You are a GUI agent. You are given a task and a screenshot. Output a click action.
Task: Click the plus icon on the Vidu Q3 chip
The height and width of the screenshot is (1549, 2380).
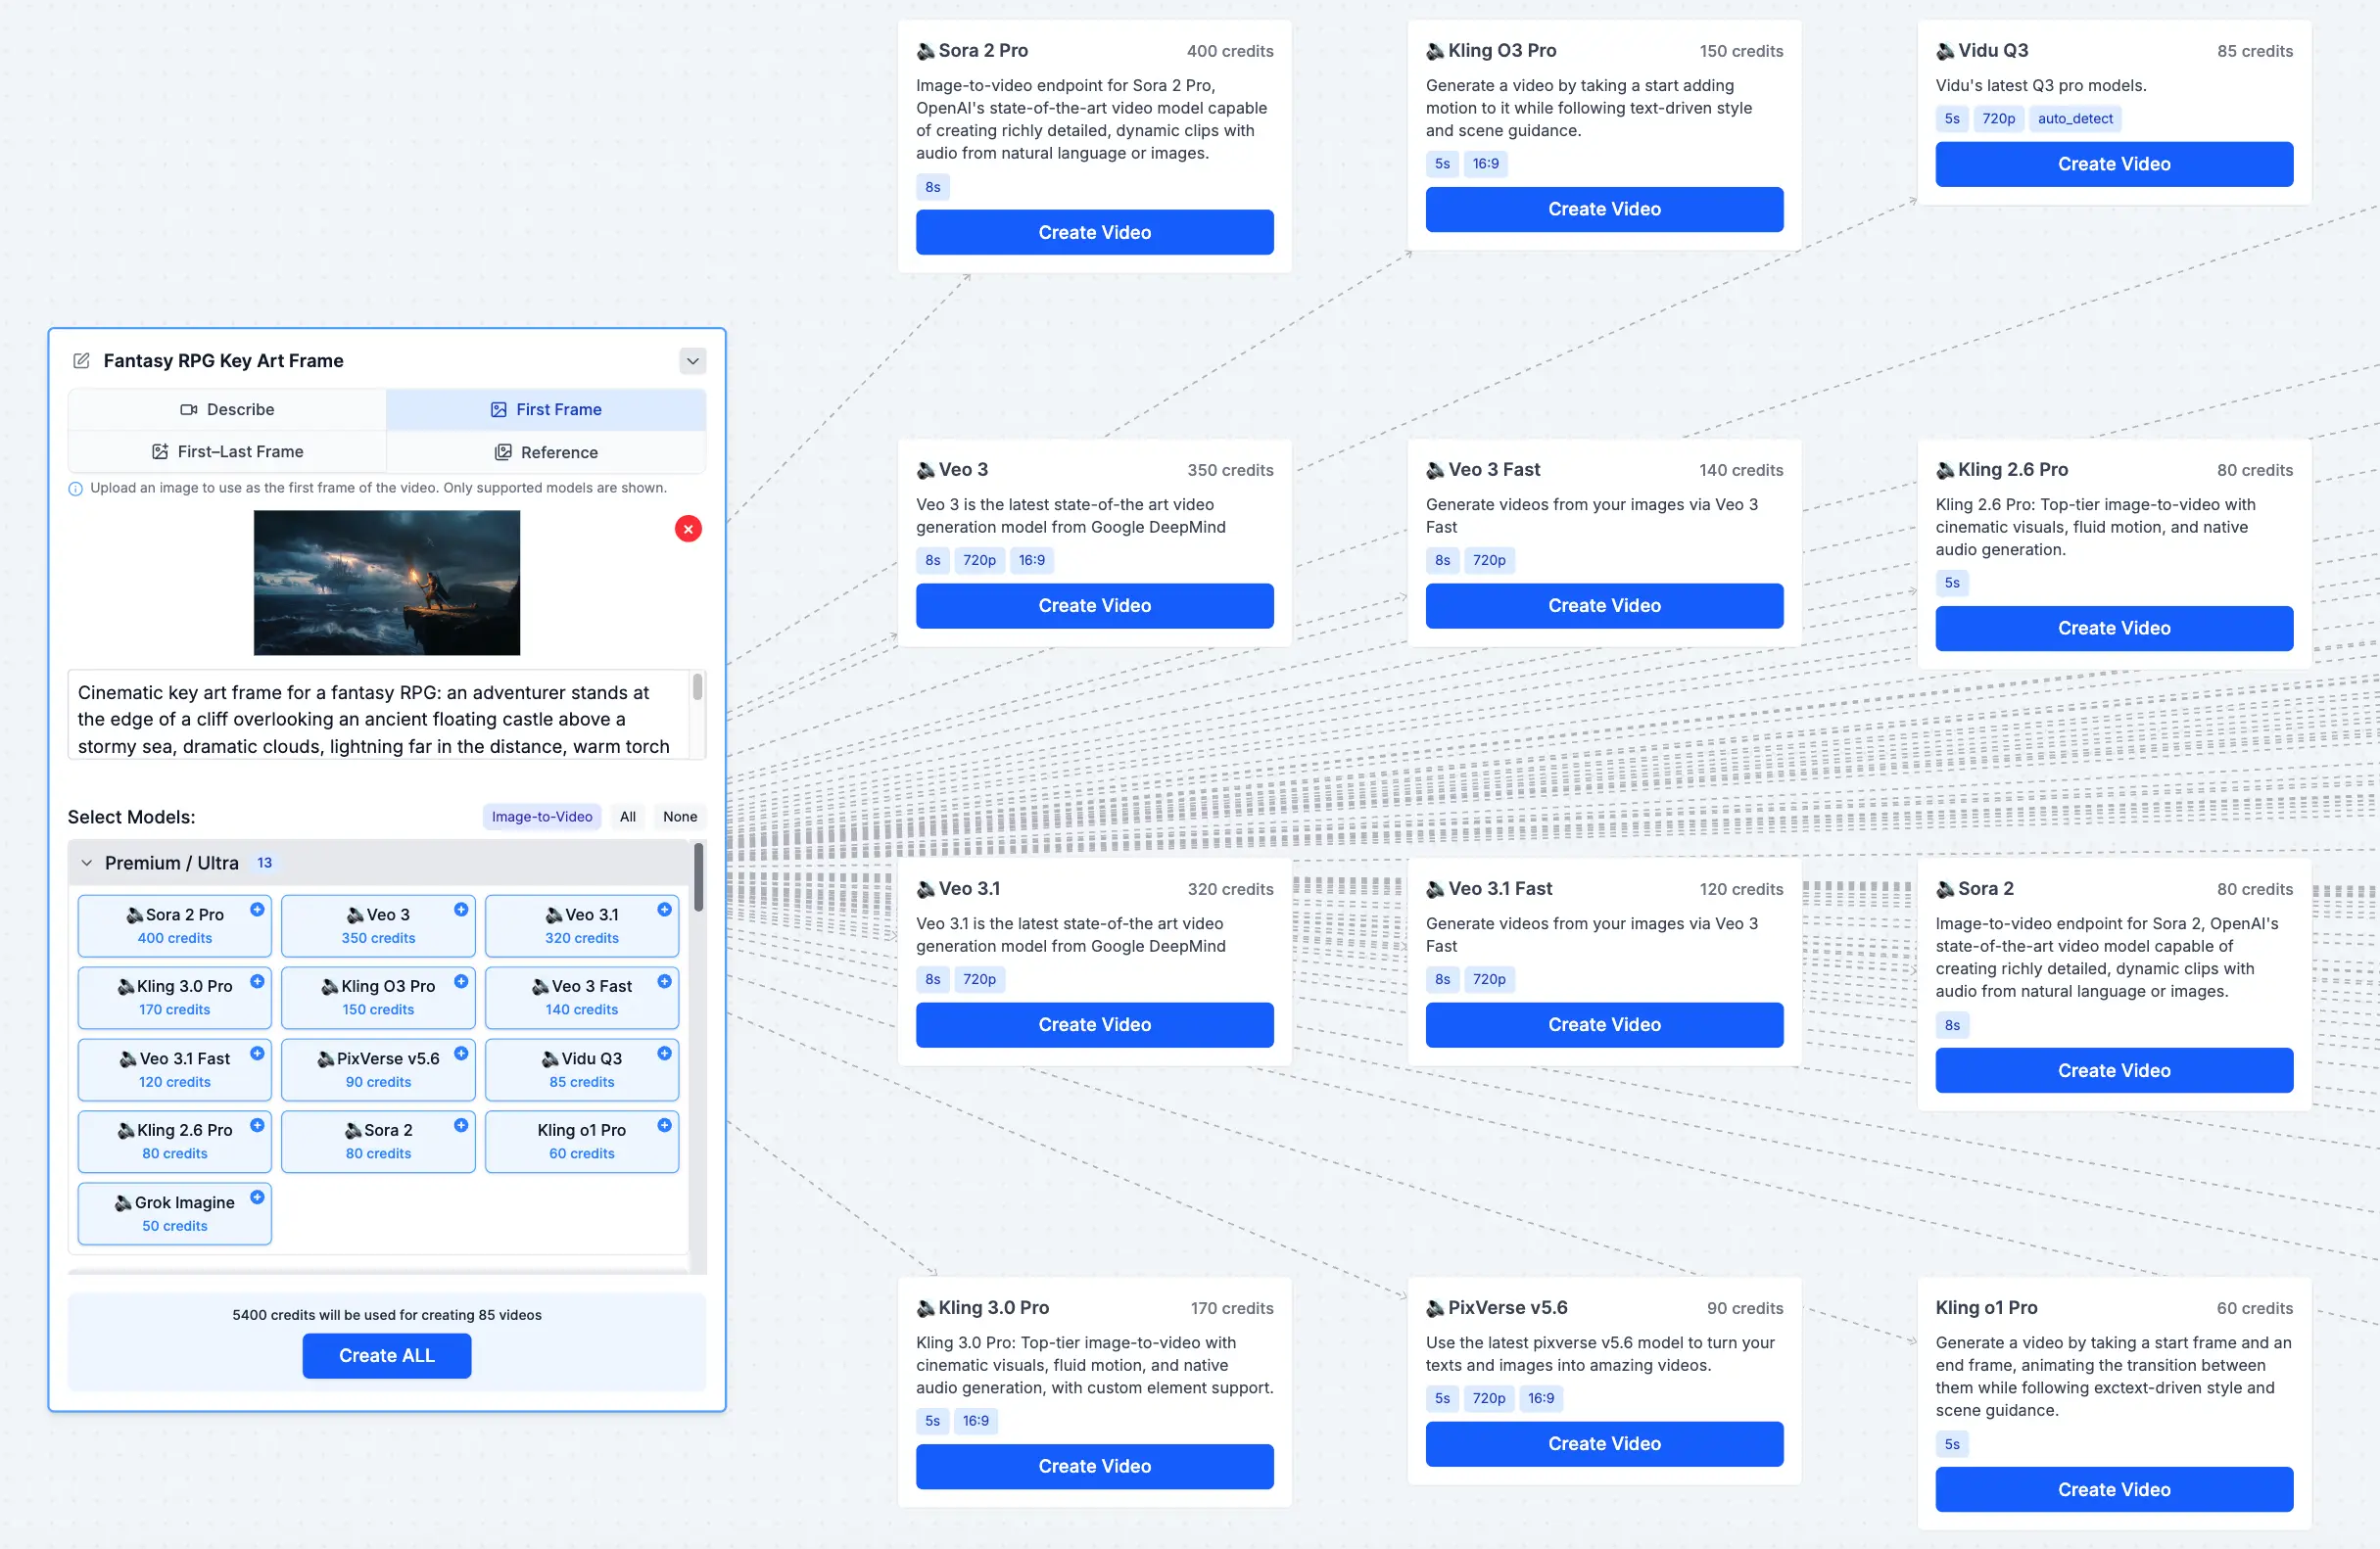coord(665,1054)
